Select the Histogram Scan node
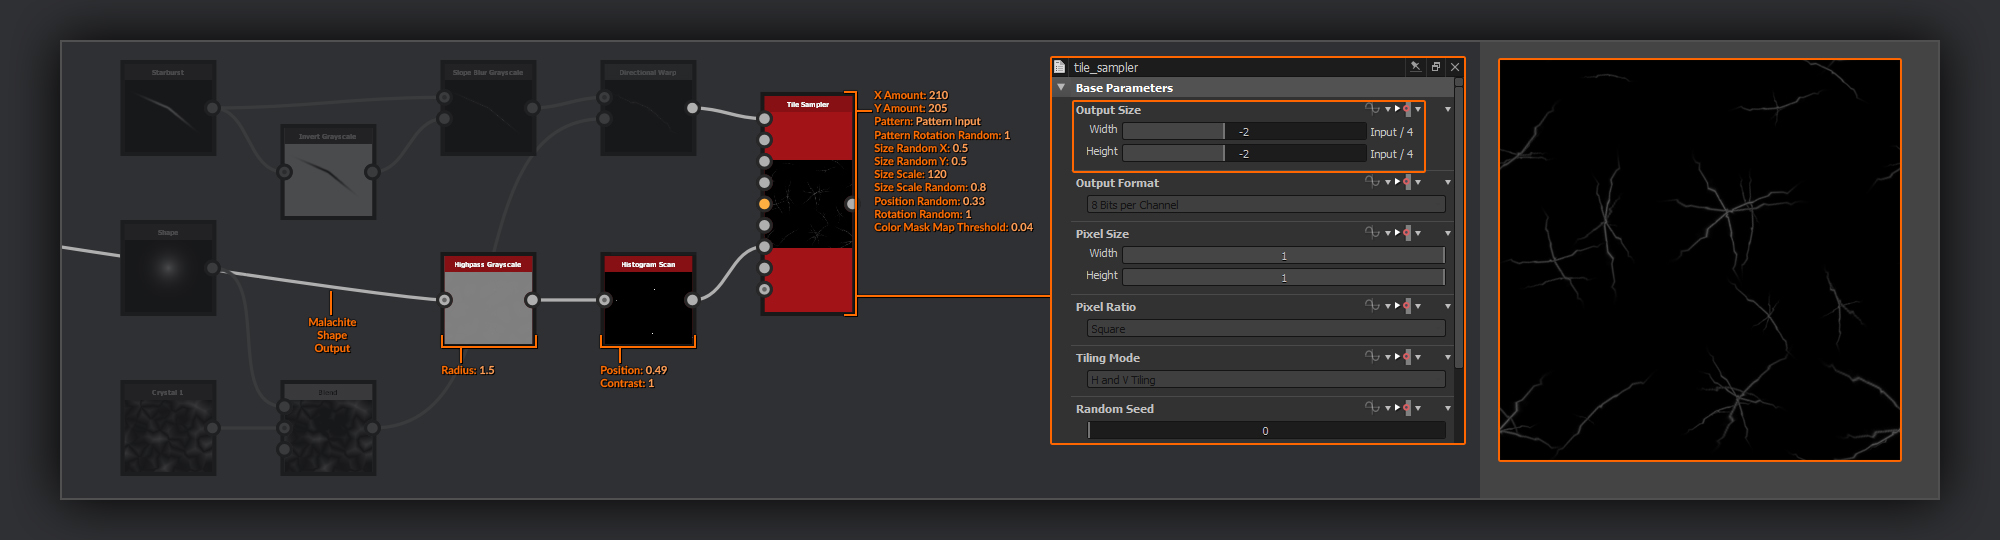2000x540 pixels. click(x=648, y=300)
